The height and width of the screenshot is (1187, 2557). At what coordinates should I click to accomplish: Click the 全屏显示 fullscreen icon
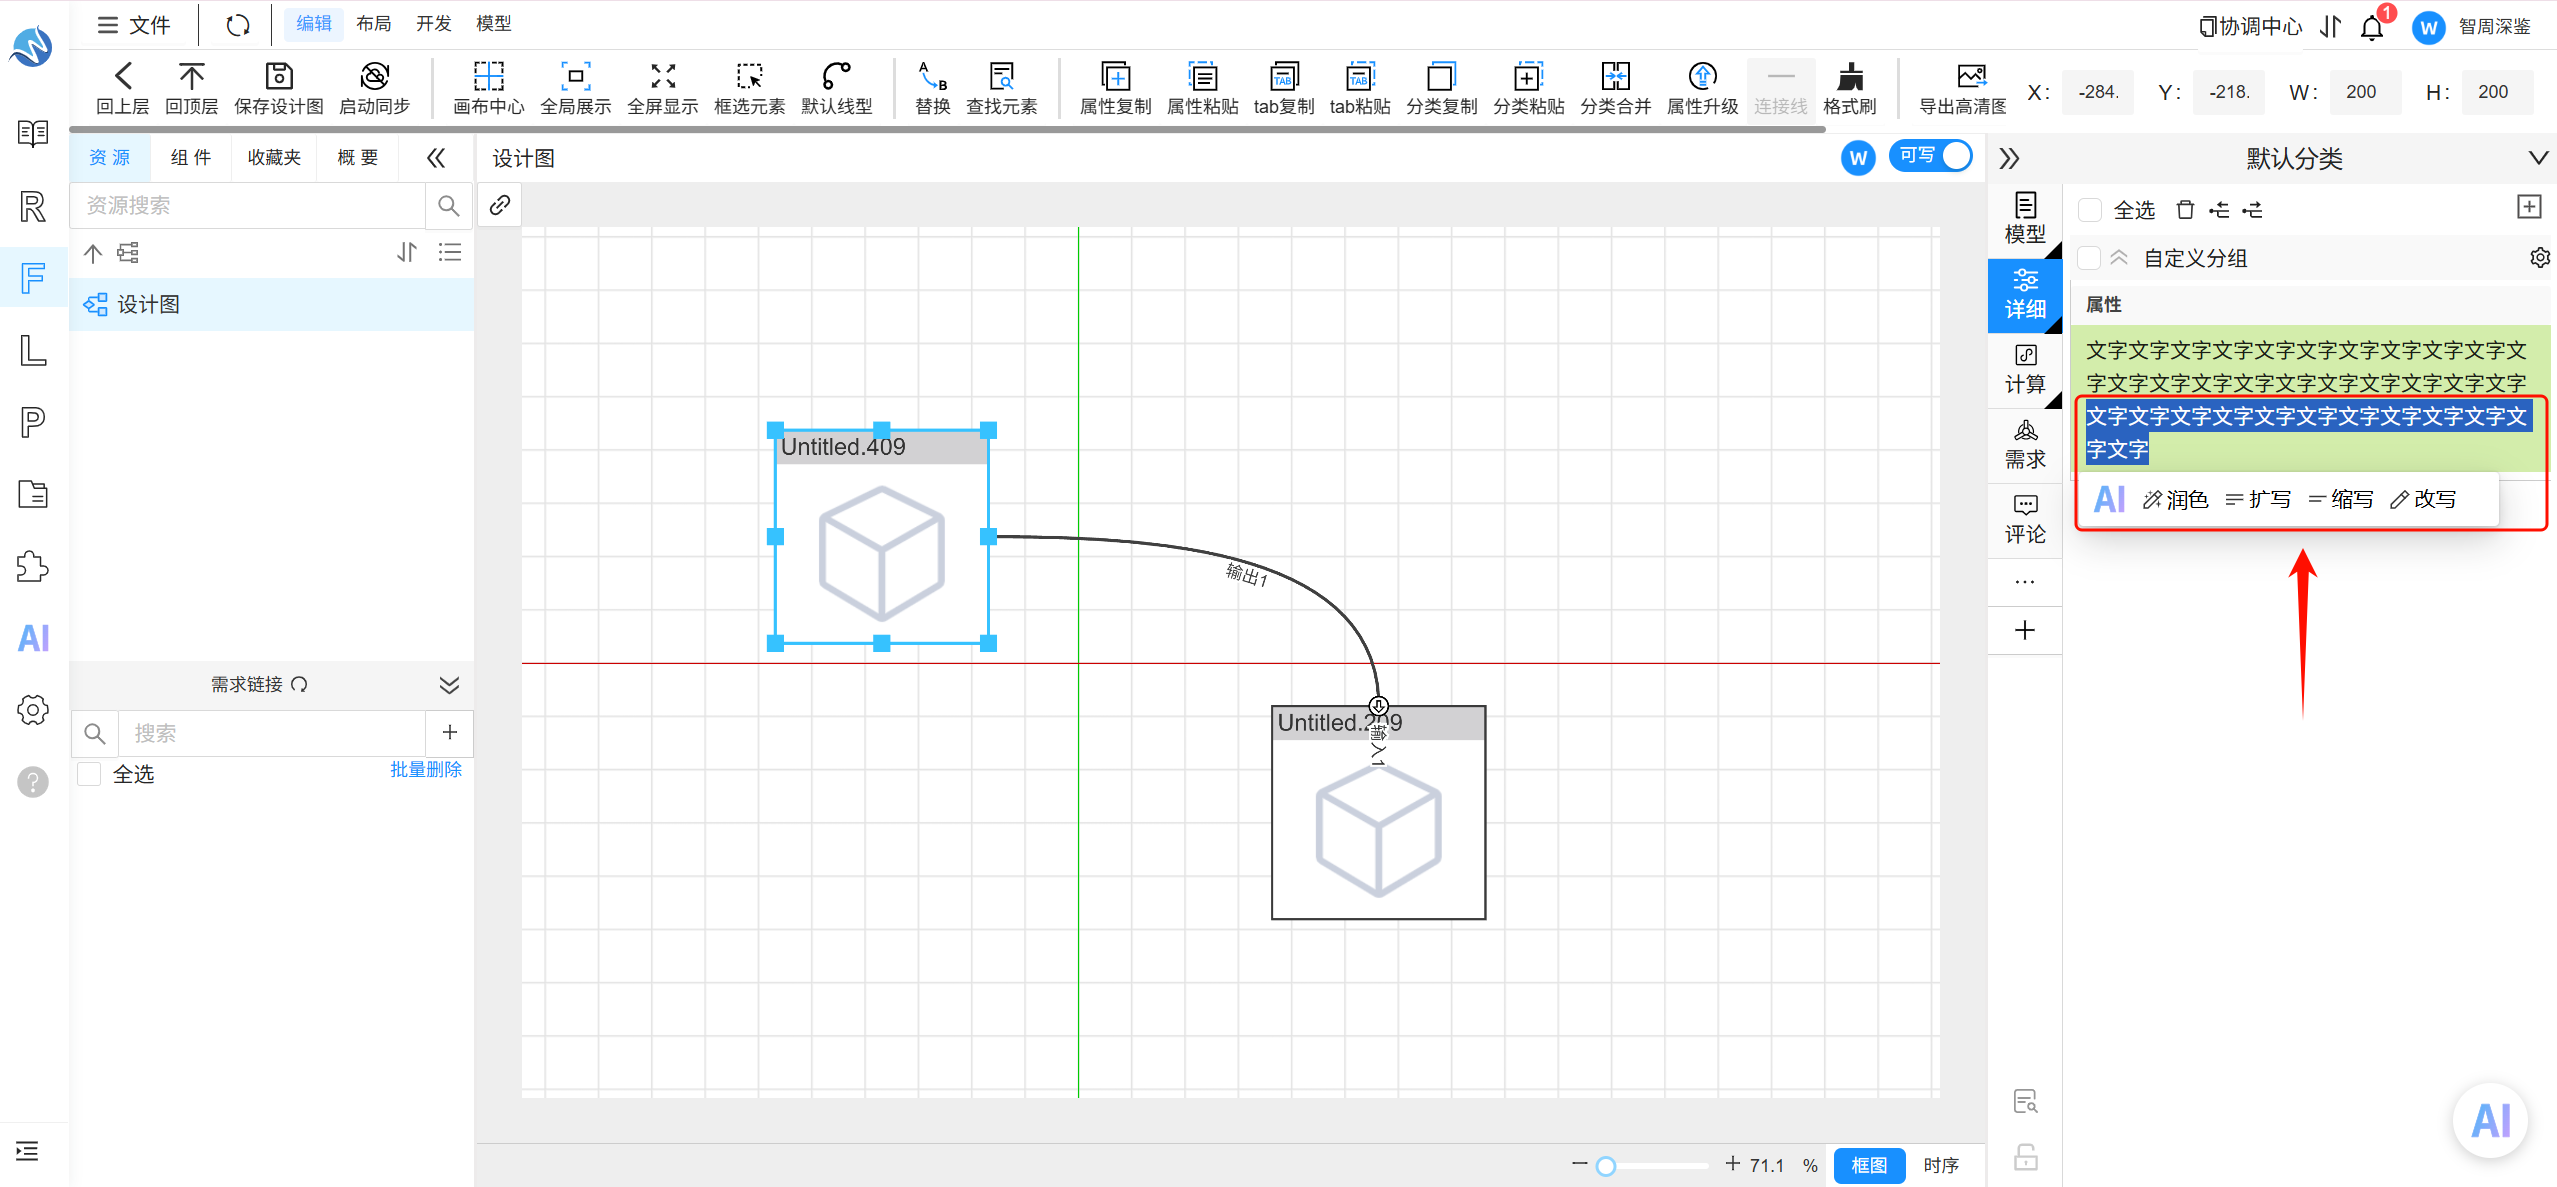(x=662, y=77)
